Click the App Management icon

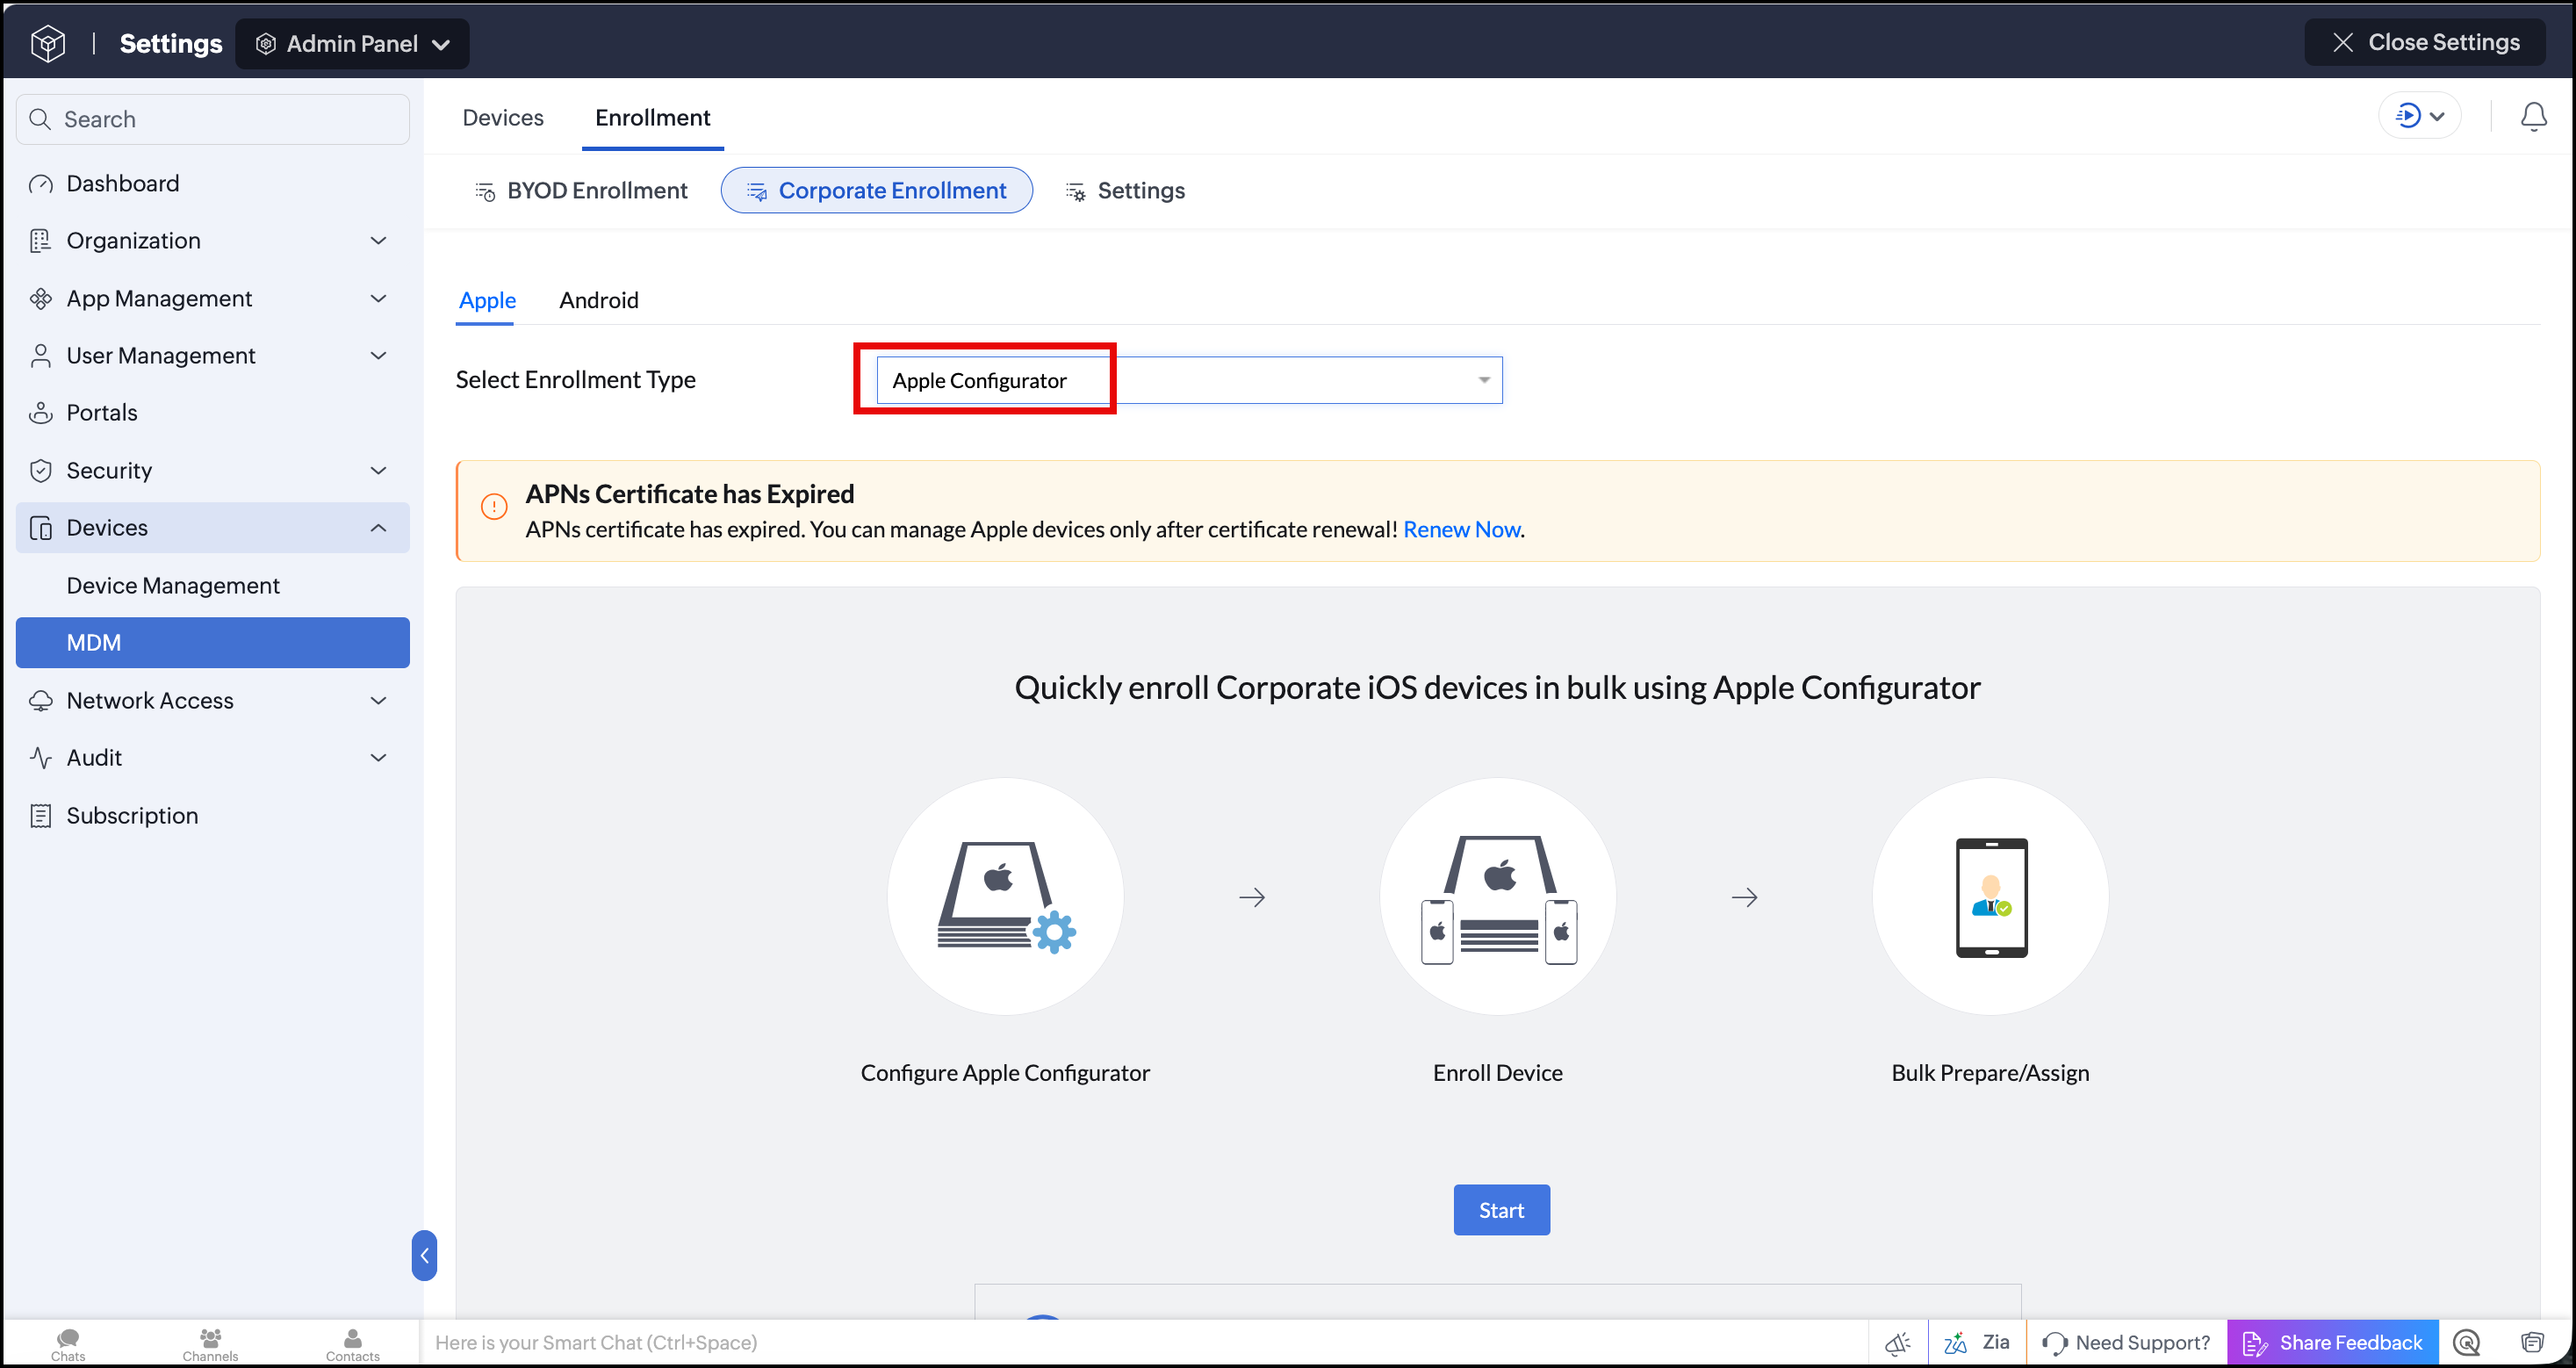[41, 299]
